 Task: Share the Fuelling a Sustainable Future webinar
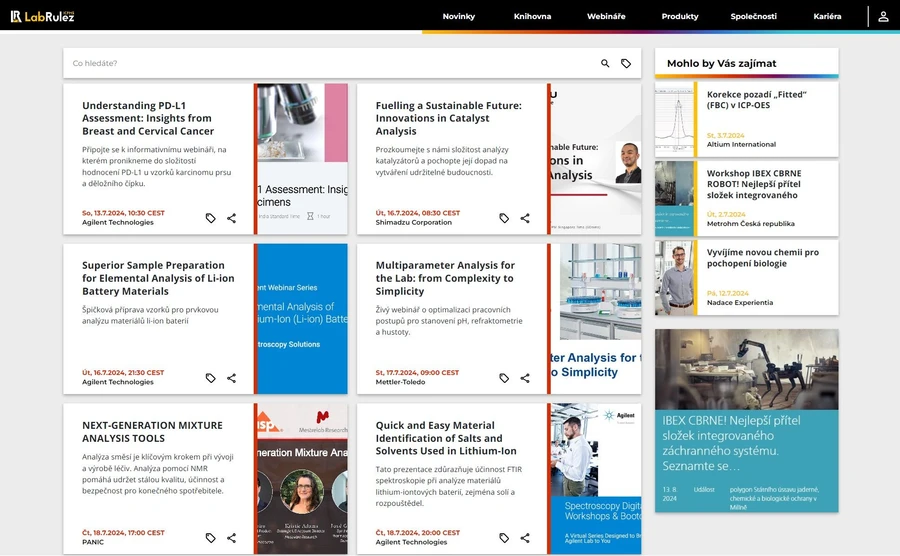[x=525, y=218]
